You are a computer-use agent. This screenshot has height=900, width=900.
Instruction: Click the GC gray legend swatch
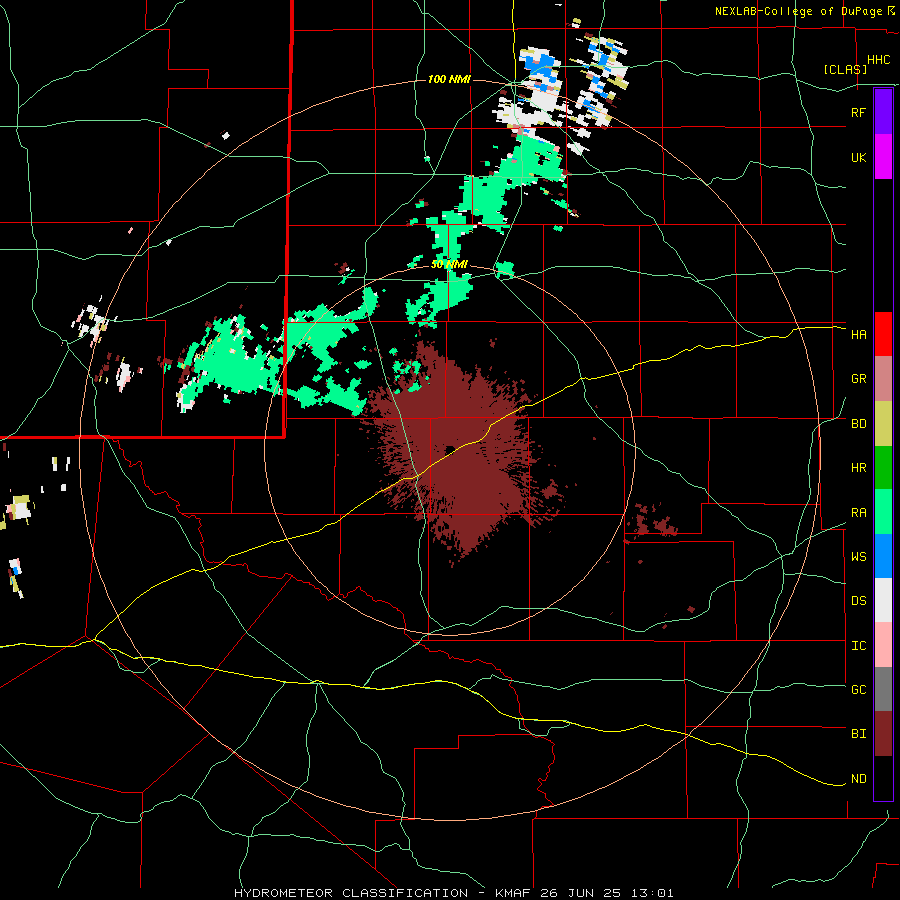pos(883,689)
